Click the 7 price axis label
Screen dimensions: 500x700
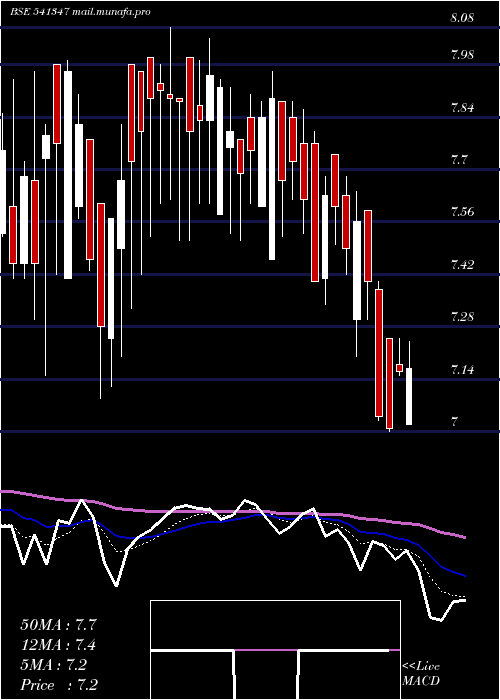point(454,421)
